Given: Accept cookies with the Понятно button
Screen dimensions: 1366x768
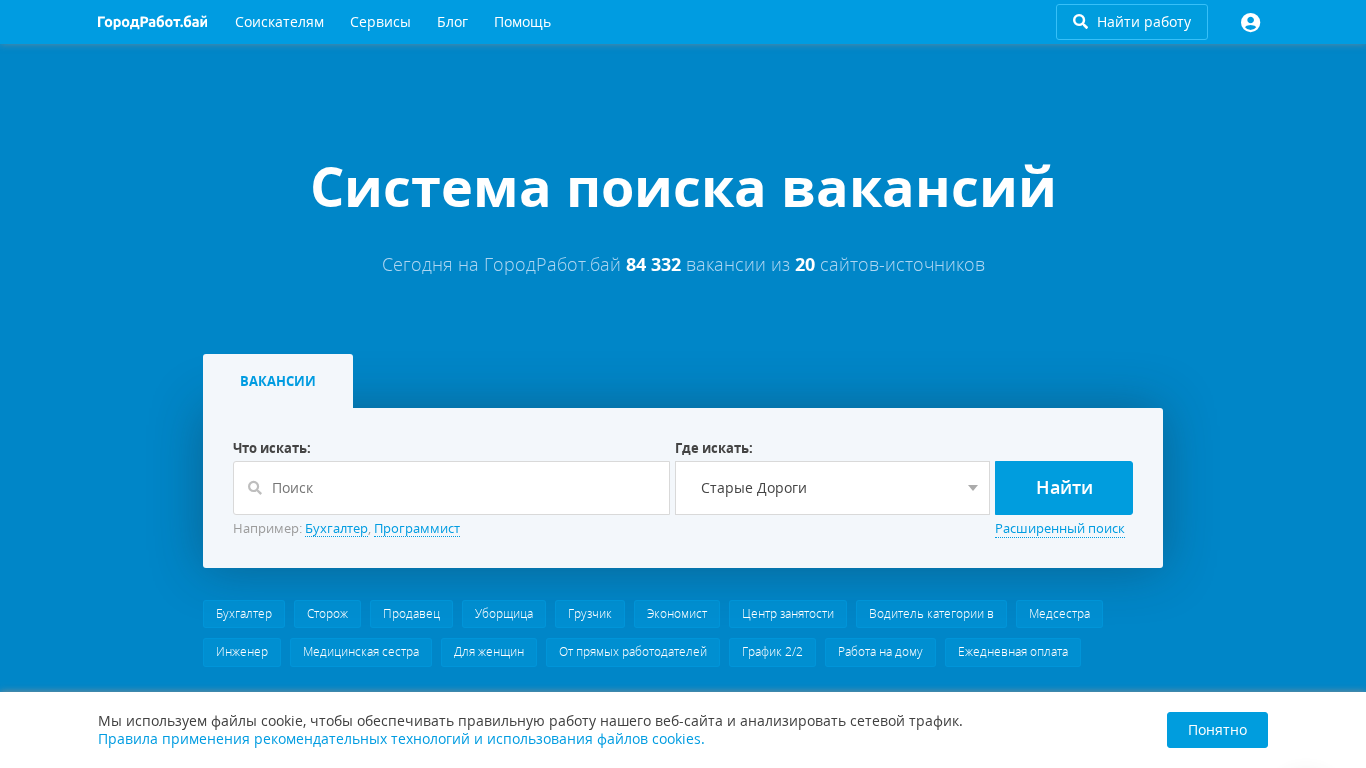Looking at the screenshot, I should pyautogui.click(x=1217, y=730).
